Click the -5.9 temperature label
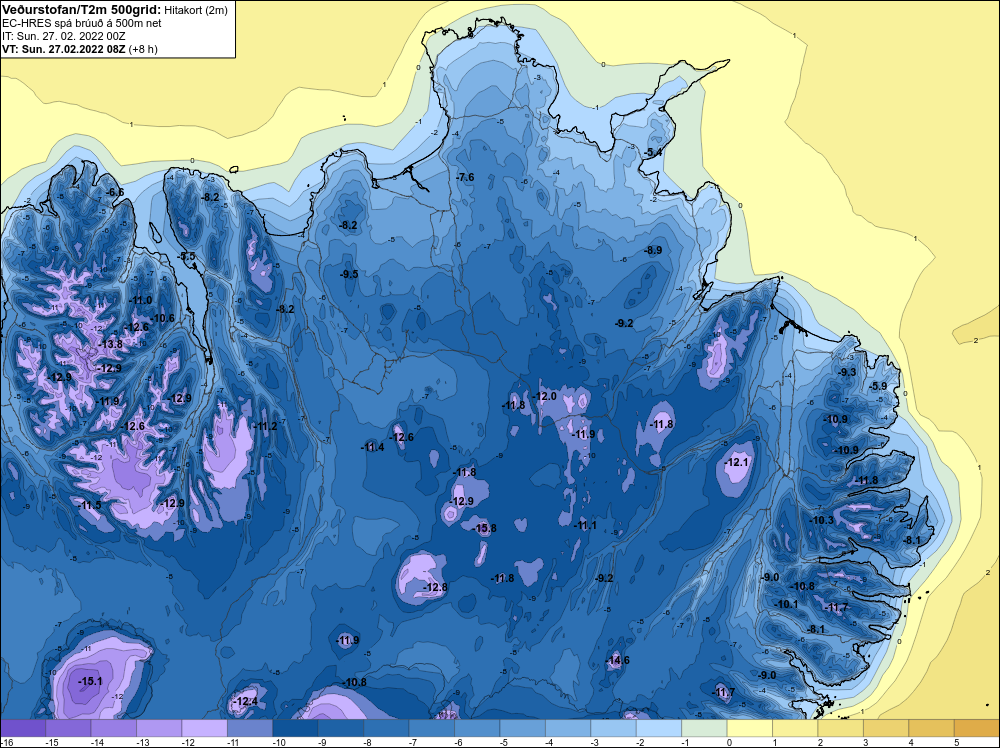The image size is (1000, 748). pyautogui.click(x=878, y=386)
